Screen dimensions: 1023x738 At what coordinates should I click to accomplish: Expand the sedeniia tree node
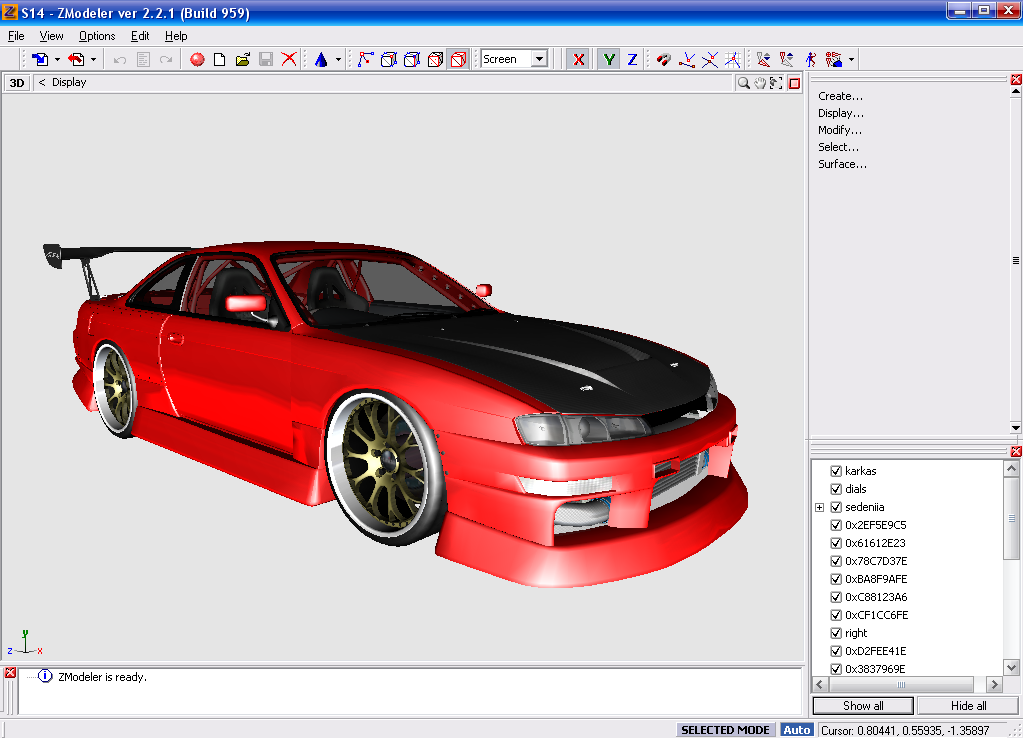click(819, 507)
